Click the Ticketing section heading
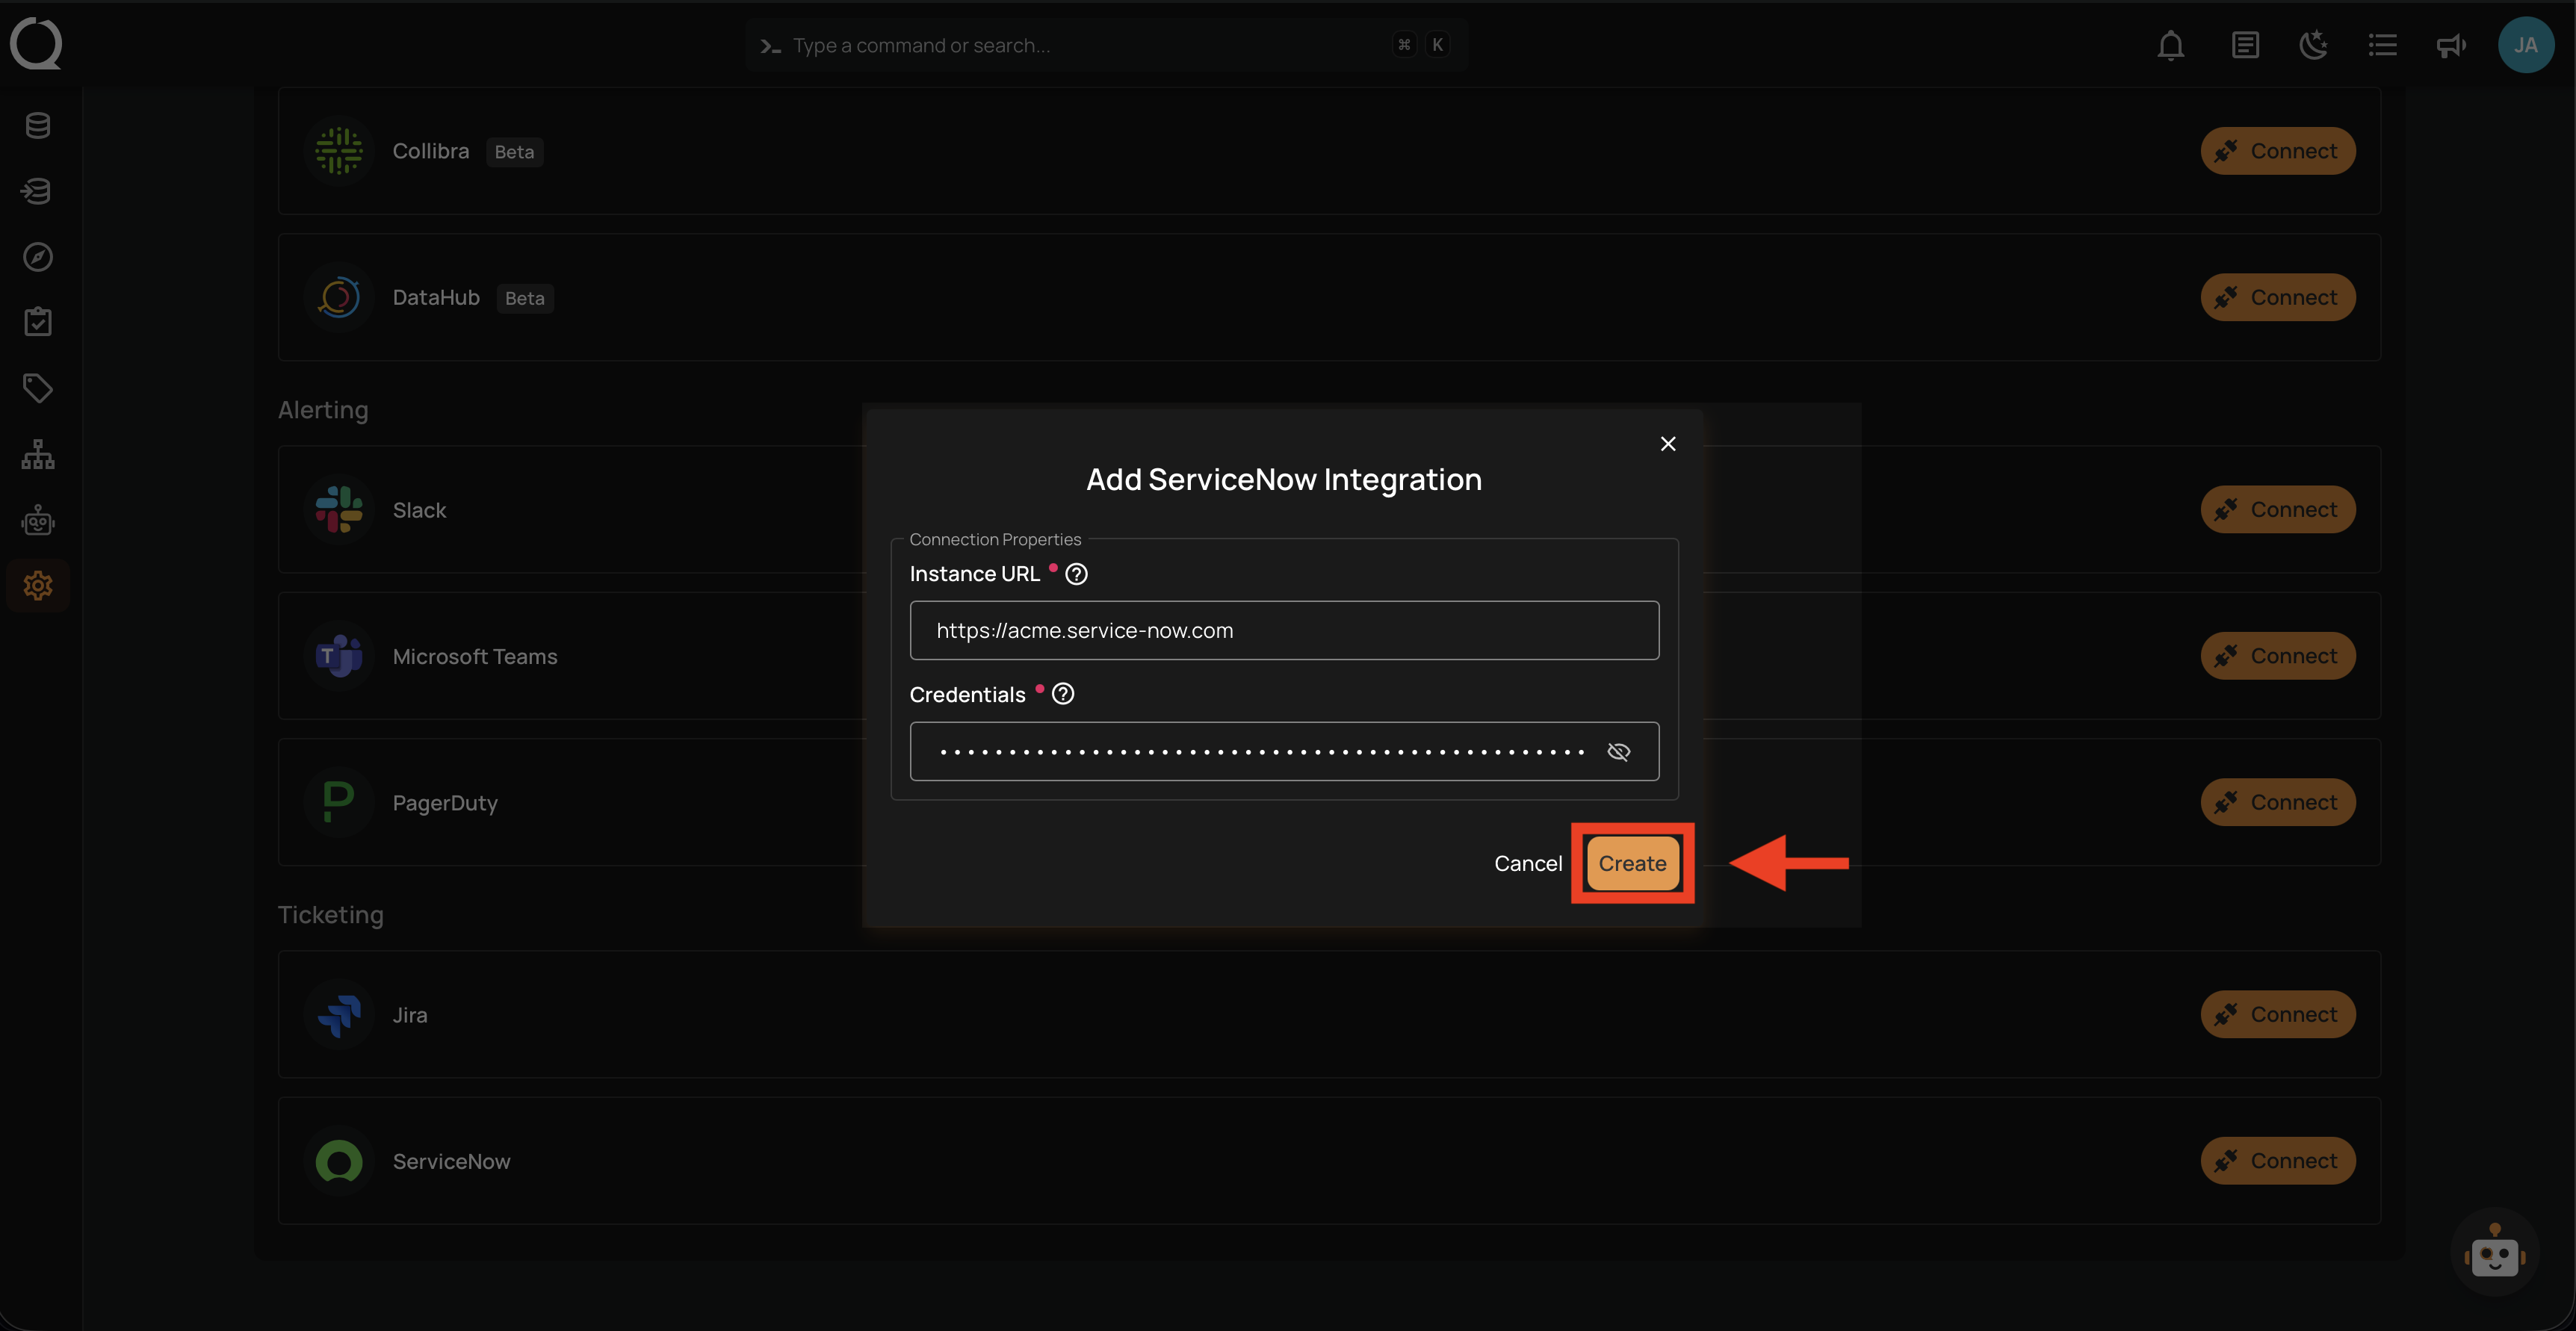This screenshot has height=1331, width=2576. 330,915
